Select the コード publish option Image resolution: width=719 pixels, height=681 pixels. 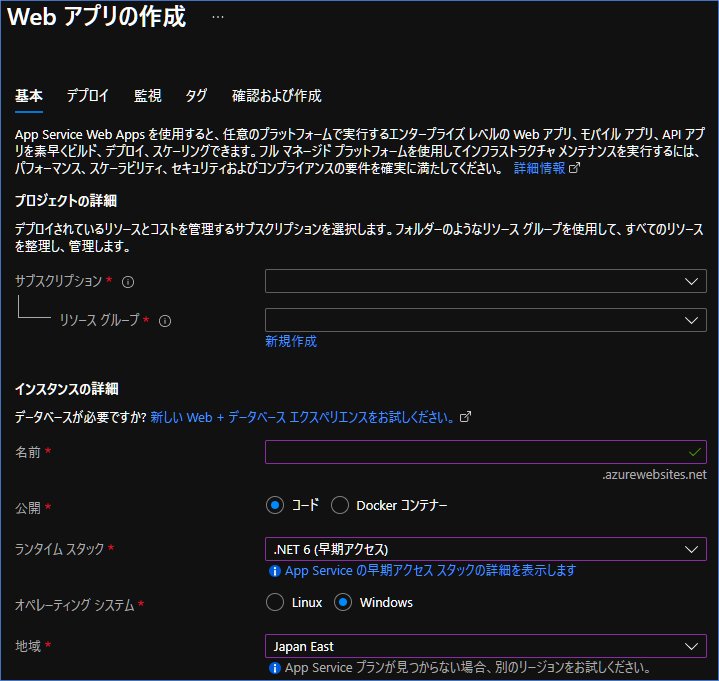pyautogui.click(x=275, y=505)
